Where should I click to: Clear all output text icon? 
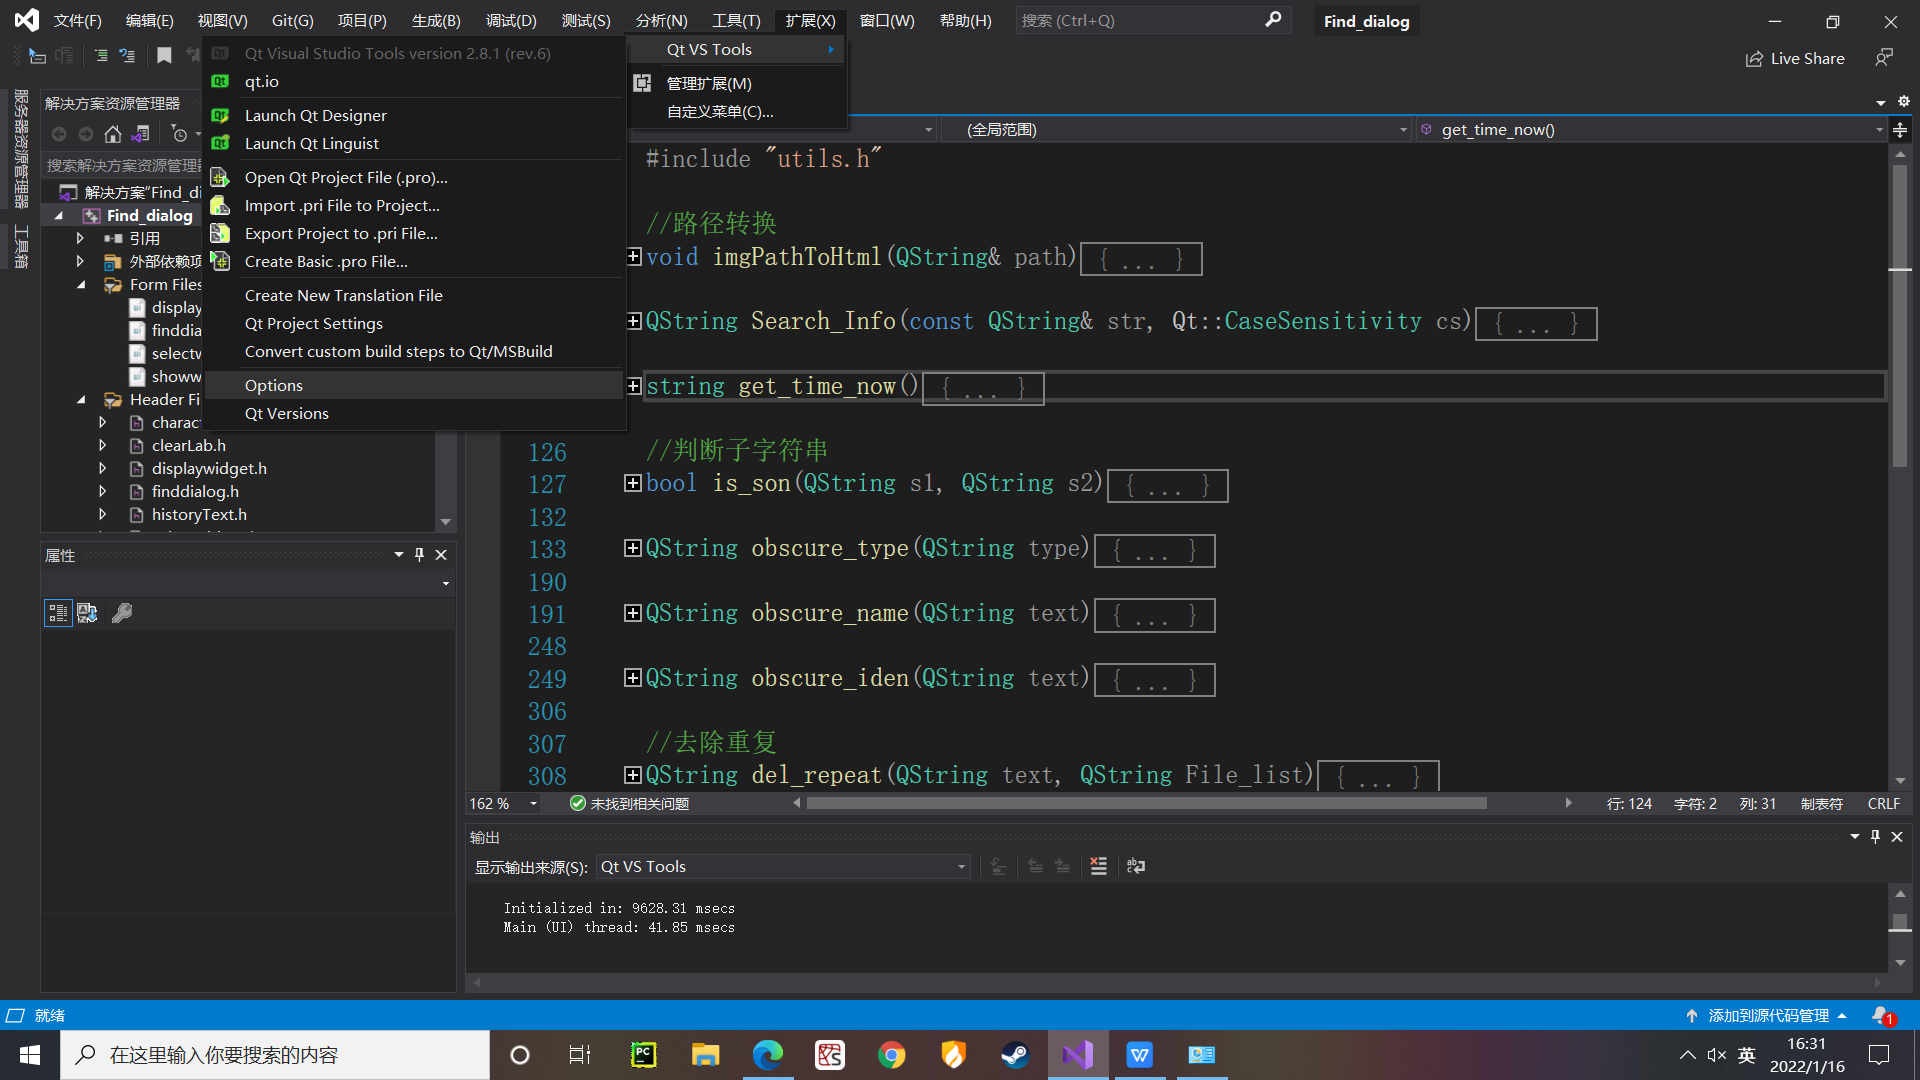pyautogui.click(x=1098, y=866)
